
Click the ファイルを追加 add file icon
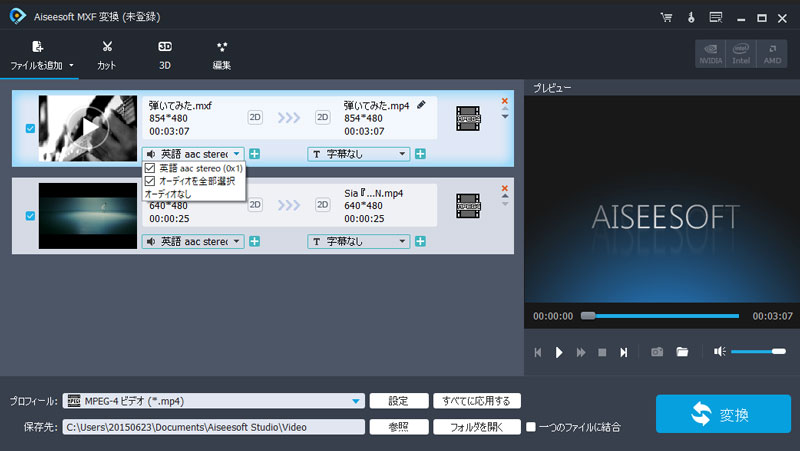point(37,47)
